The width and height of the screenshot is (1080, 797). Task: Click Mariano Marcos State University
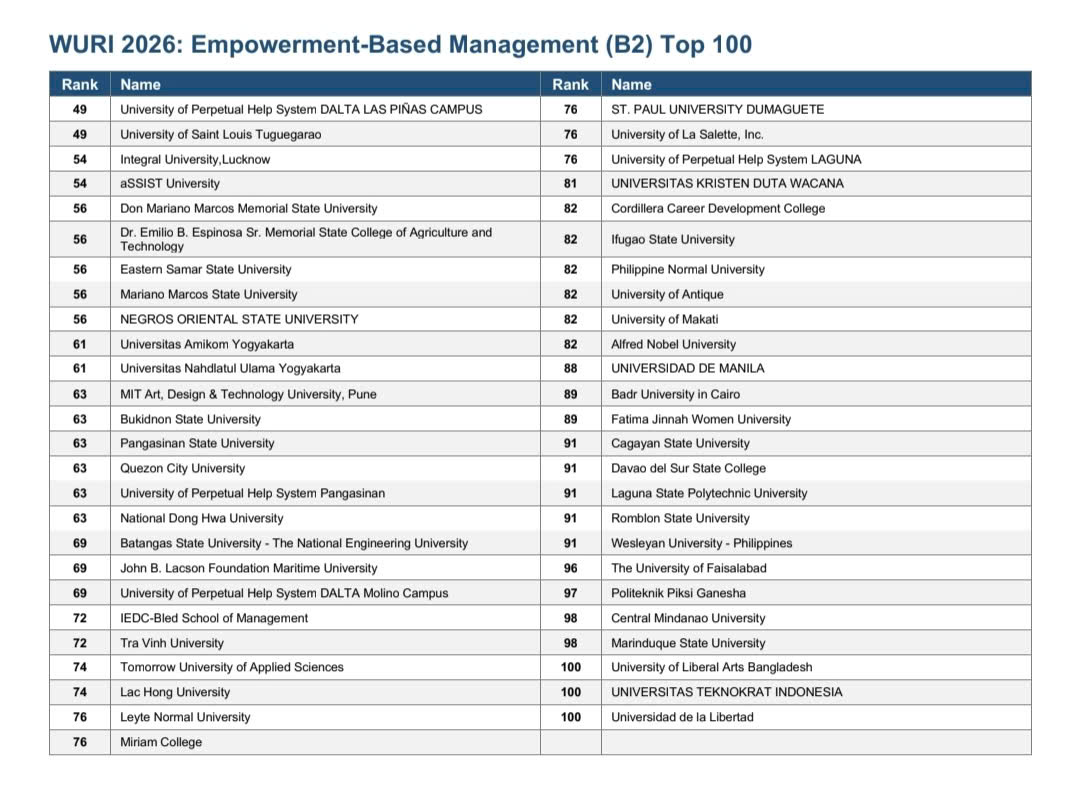(x=209, y=294)
